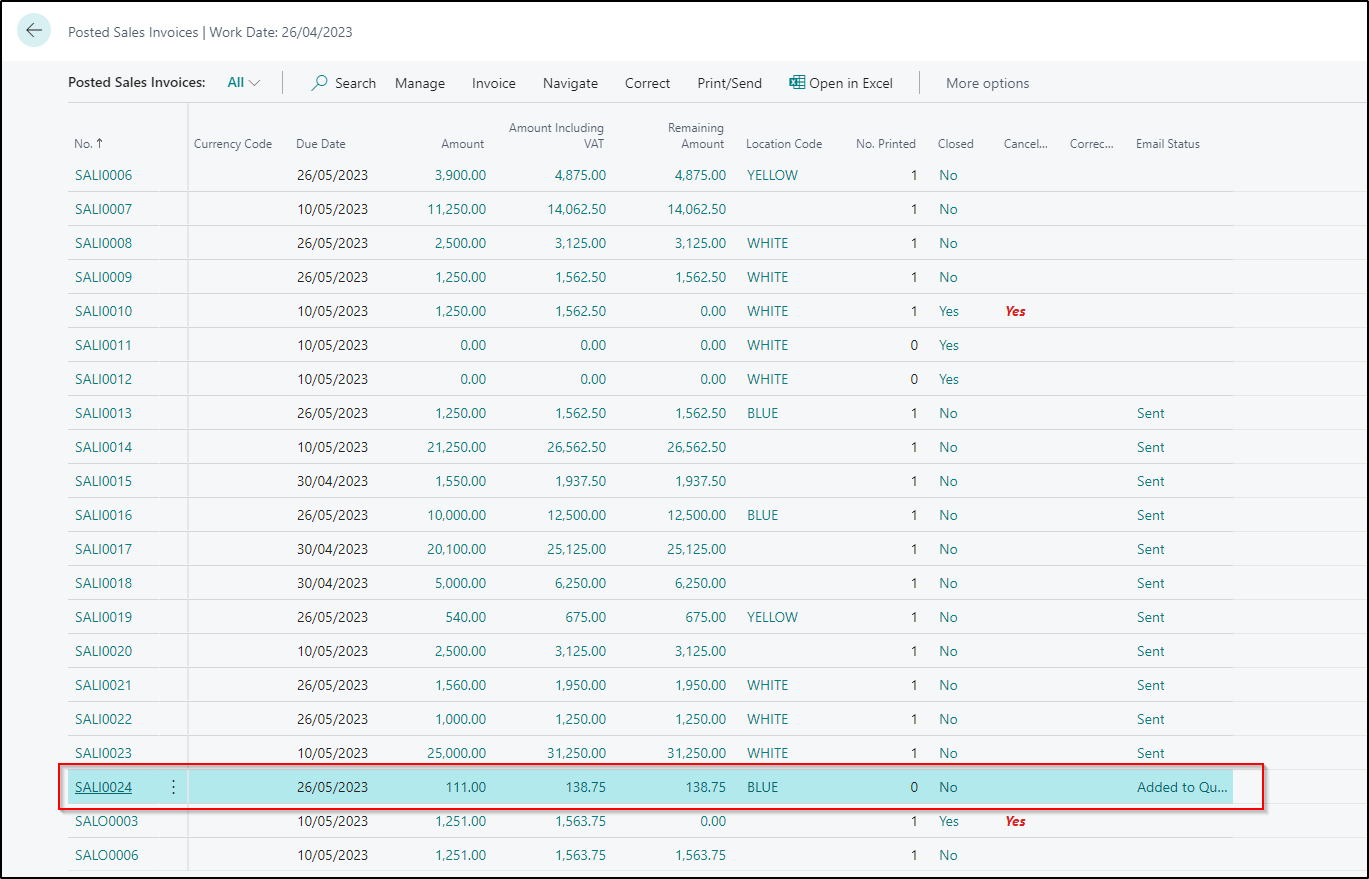Image resolution: width=1369 pixels, height=879 pixels.
Task: Open the row options menu for SALI0024
Action: point(173,787)
